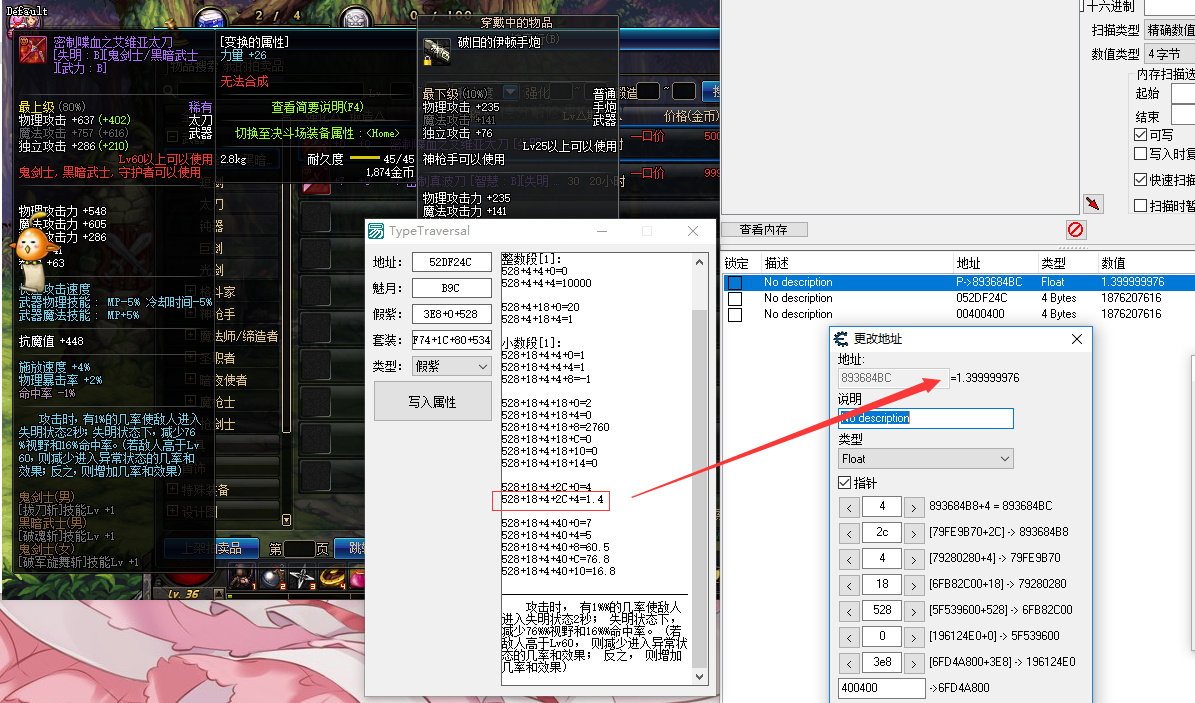Click 查看简要说明(F4) in the item tooltip

(317, 108)
